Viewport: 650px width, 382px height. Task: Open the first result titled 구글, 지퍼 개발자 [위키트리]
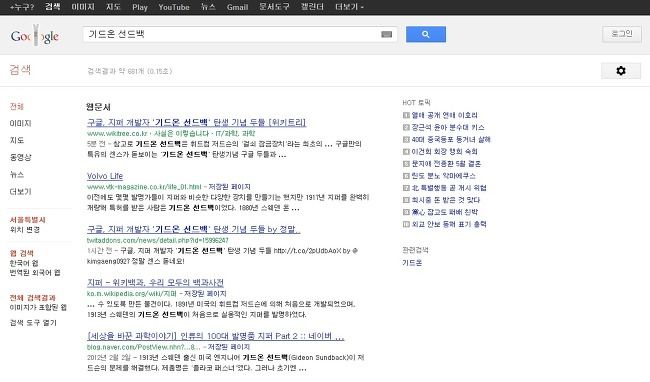coord(196,122)
